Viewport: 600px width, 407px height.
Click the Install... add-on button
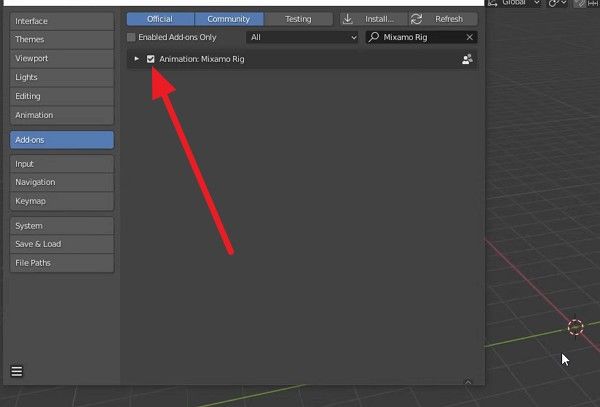373,19
